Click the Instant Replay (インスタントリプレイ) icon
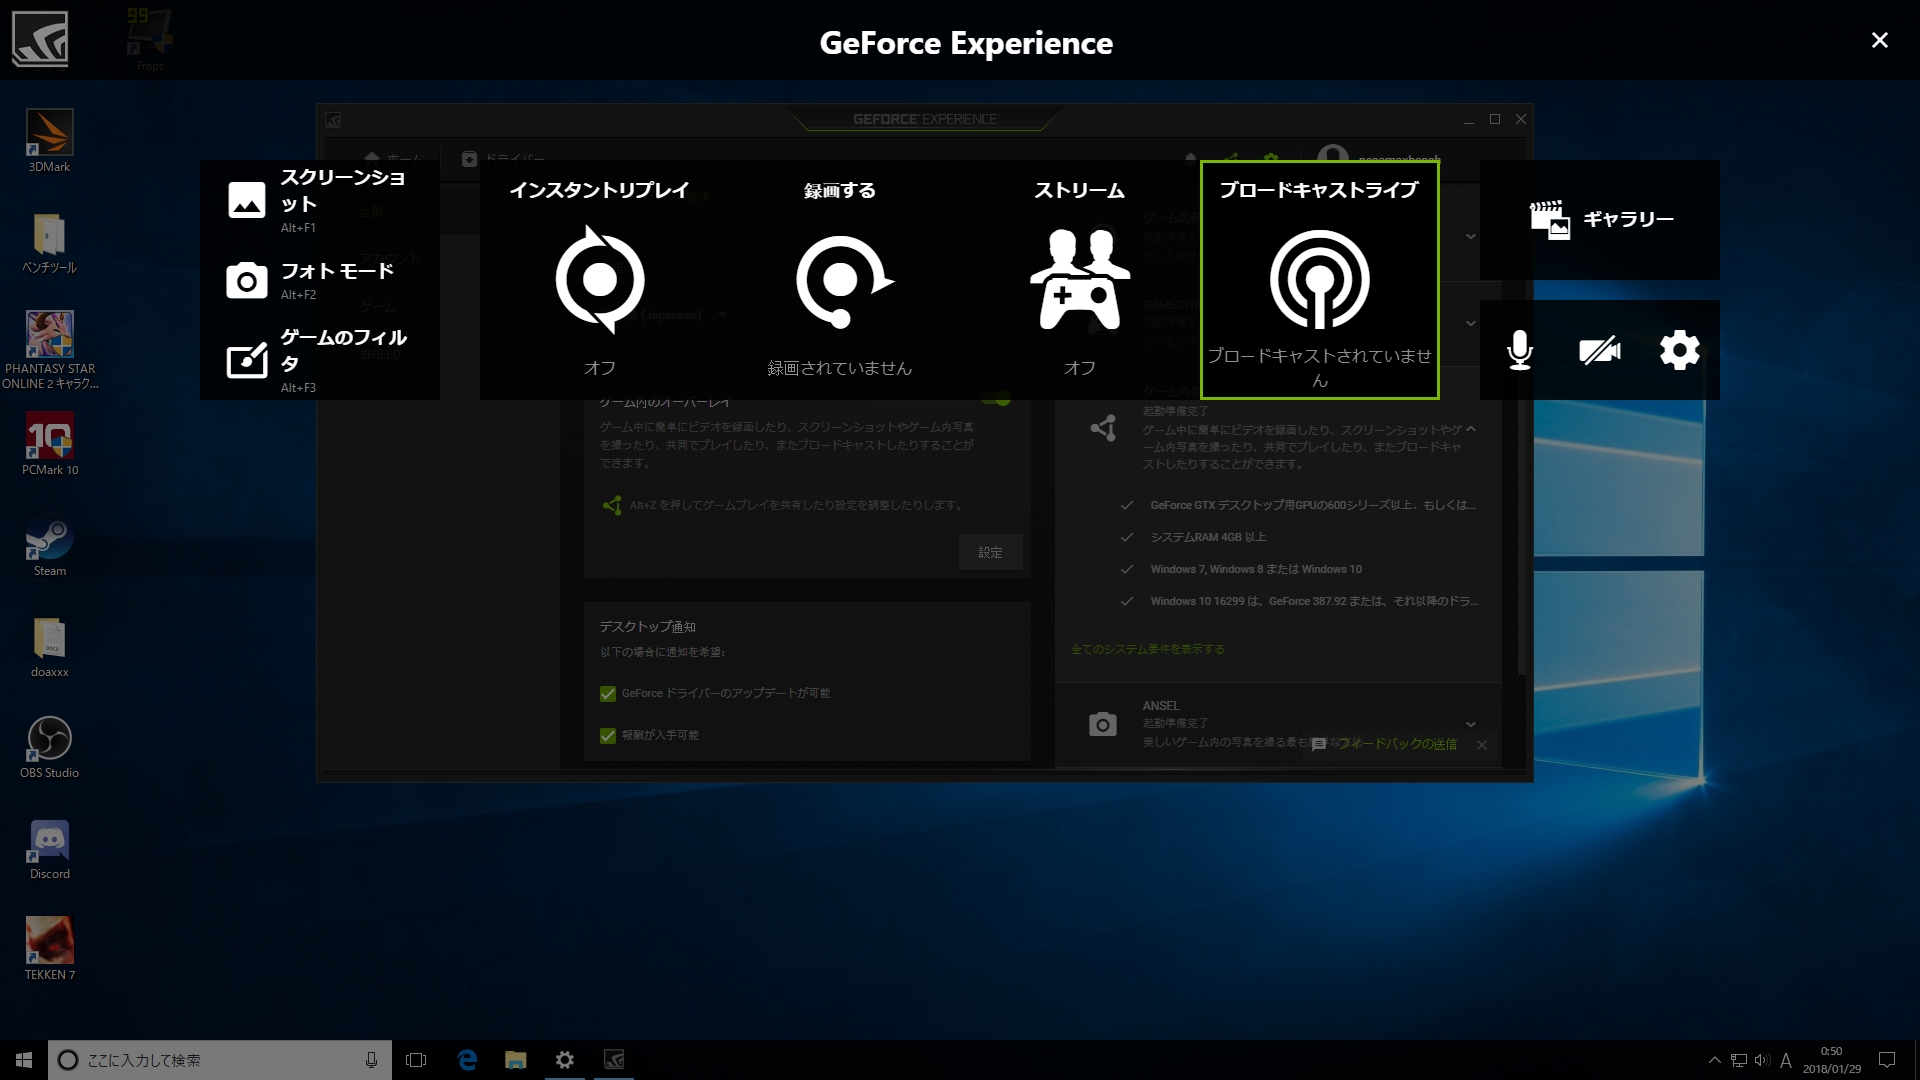The image size is (1920, 1080). [x=599, y=279]
